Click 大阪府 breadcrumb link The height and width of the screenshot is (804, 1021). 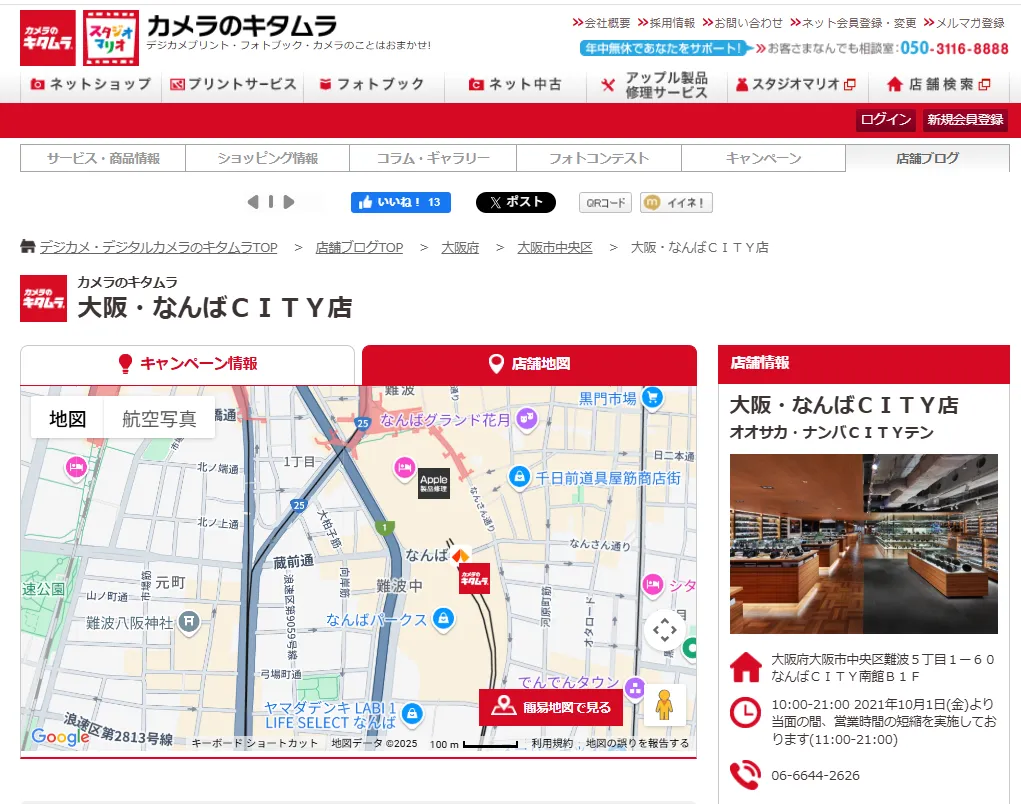point(460,247)
